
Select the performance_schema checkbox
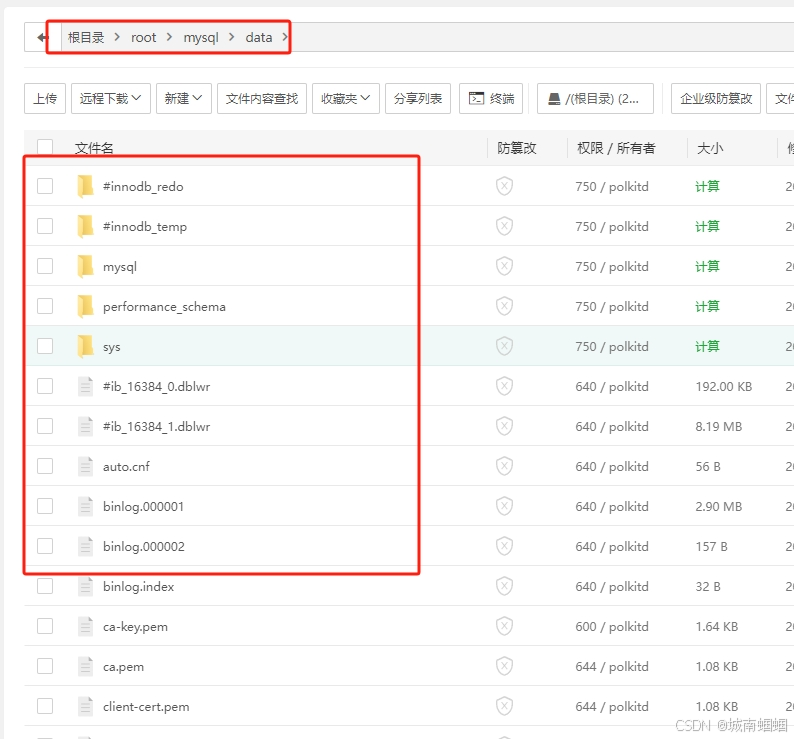click(x=45, y=306)
